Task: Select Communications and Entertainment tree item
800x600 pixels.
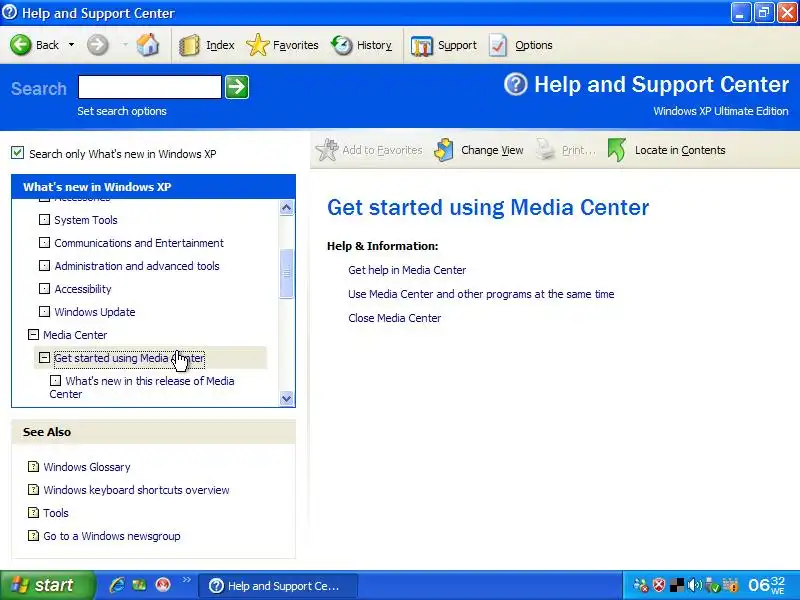Action: click(139, 243)
